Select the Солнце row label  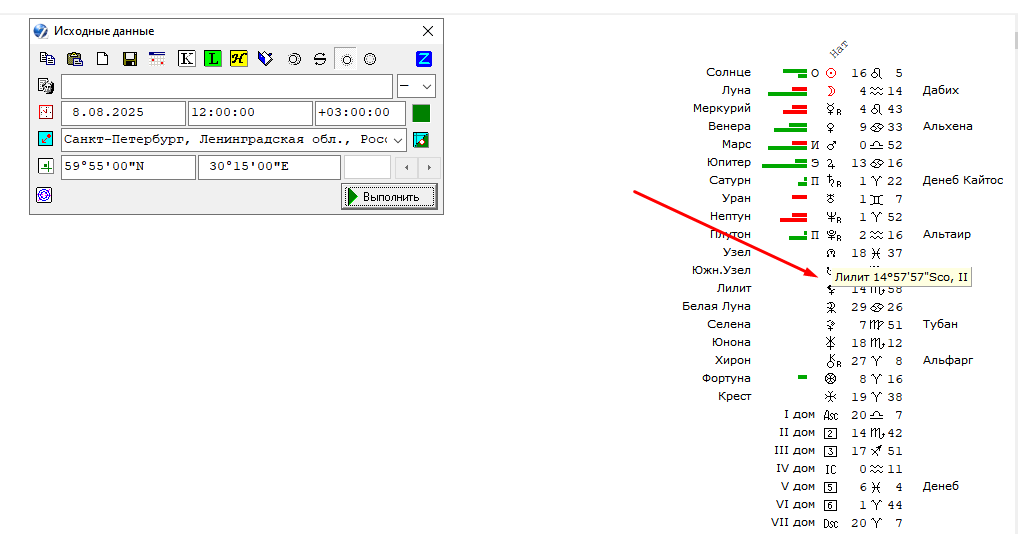(728, 72)
